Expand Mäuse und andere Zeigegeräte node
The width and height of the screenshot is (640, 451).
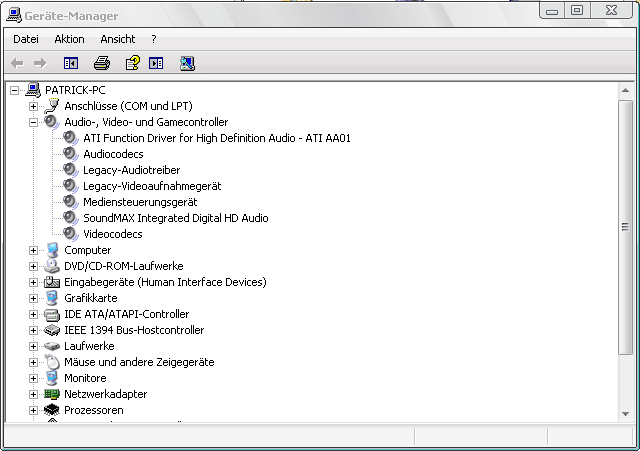click(33, 362)
